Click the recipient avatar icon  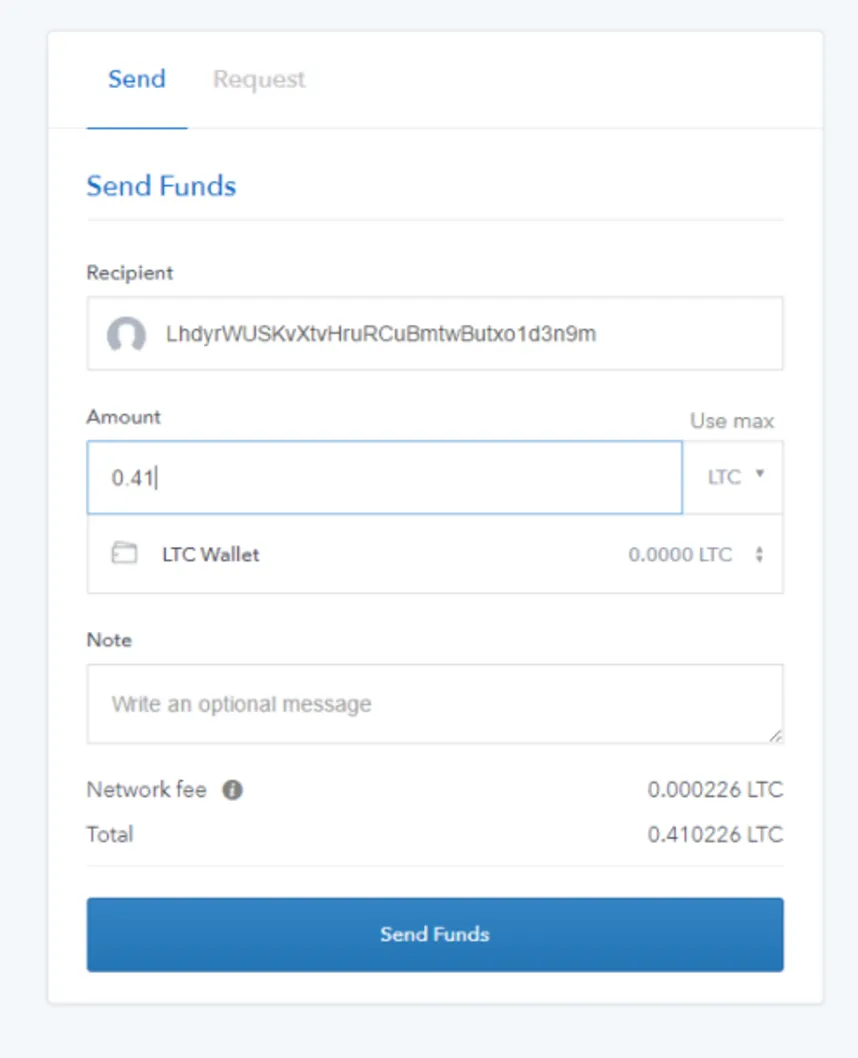pos(126,334)
